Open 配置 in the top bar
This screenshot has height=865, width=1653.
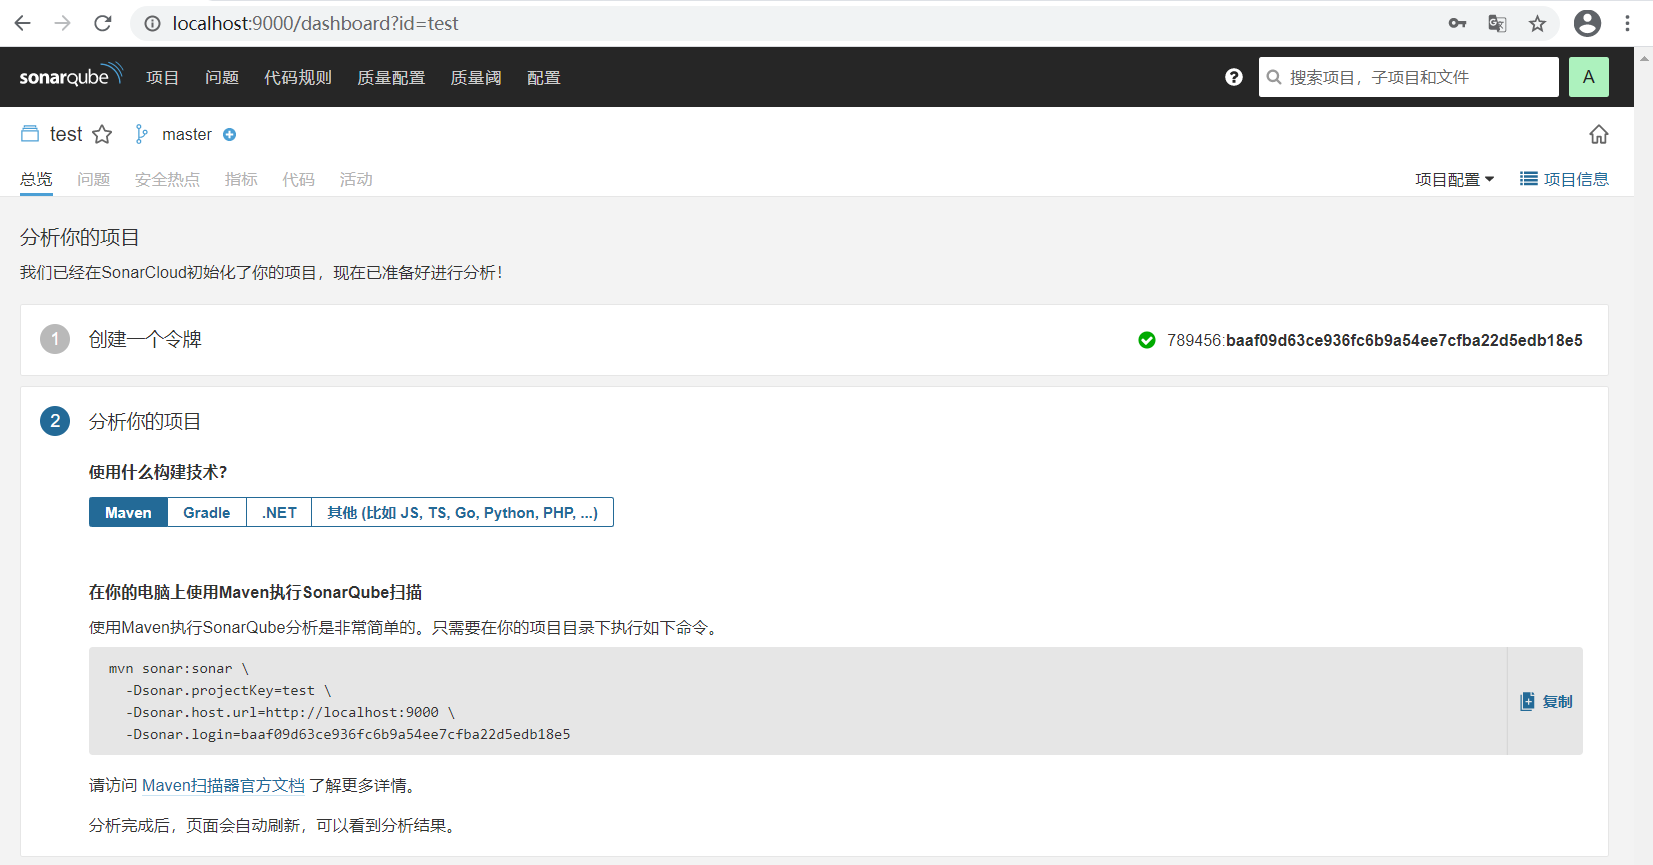[x=544, y=77]
